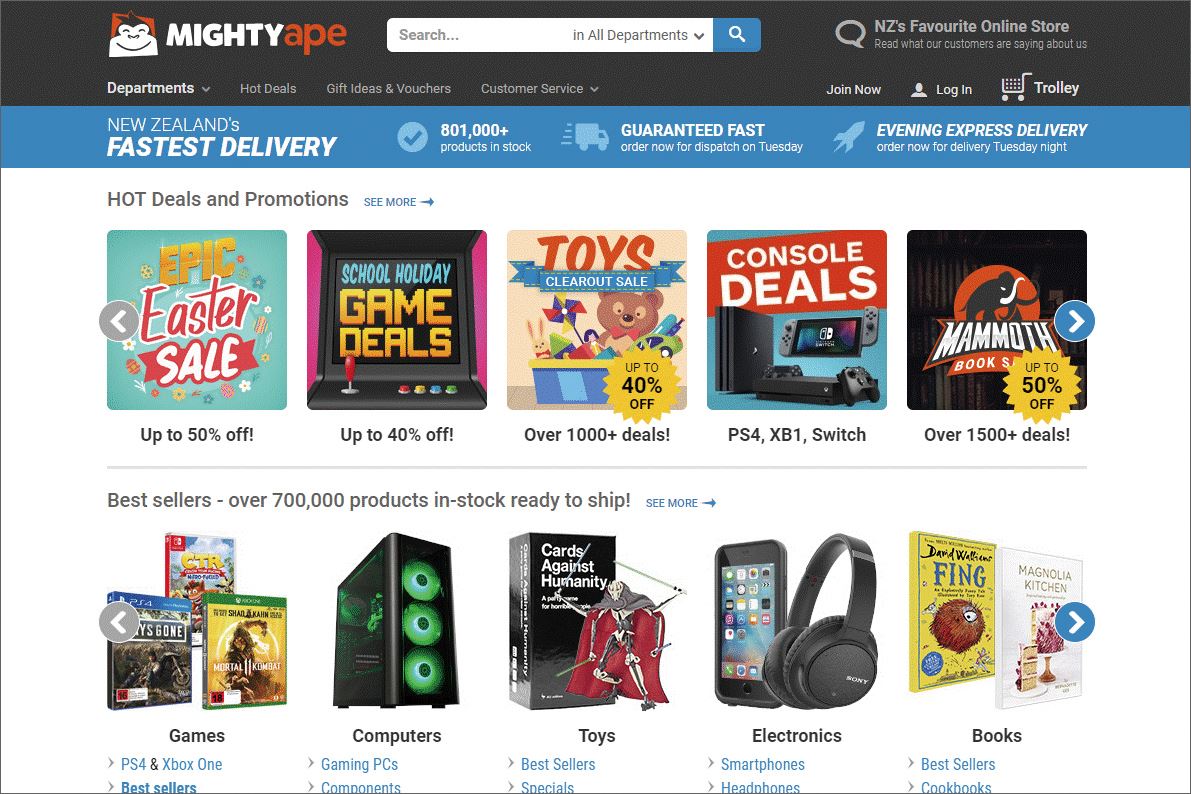This screenshot has height=794, width=1191.
Task: Click right arrow of Hot Deals carousel
Action: [1075, 321]
